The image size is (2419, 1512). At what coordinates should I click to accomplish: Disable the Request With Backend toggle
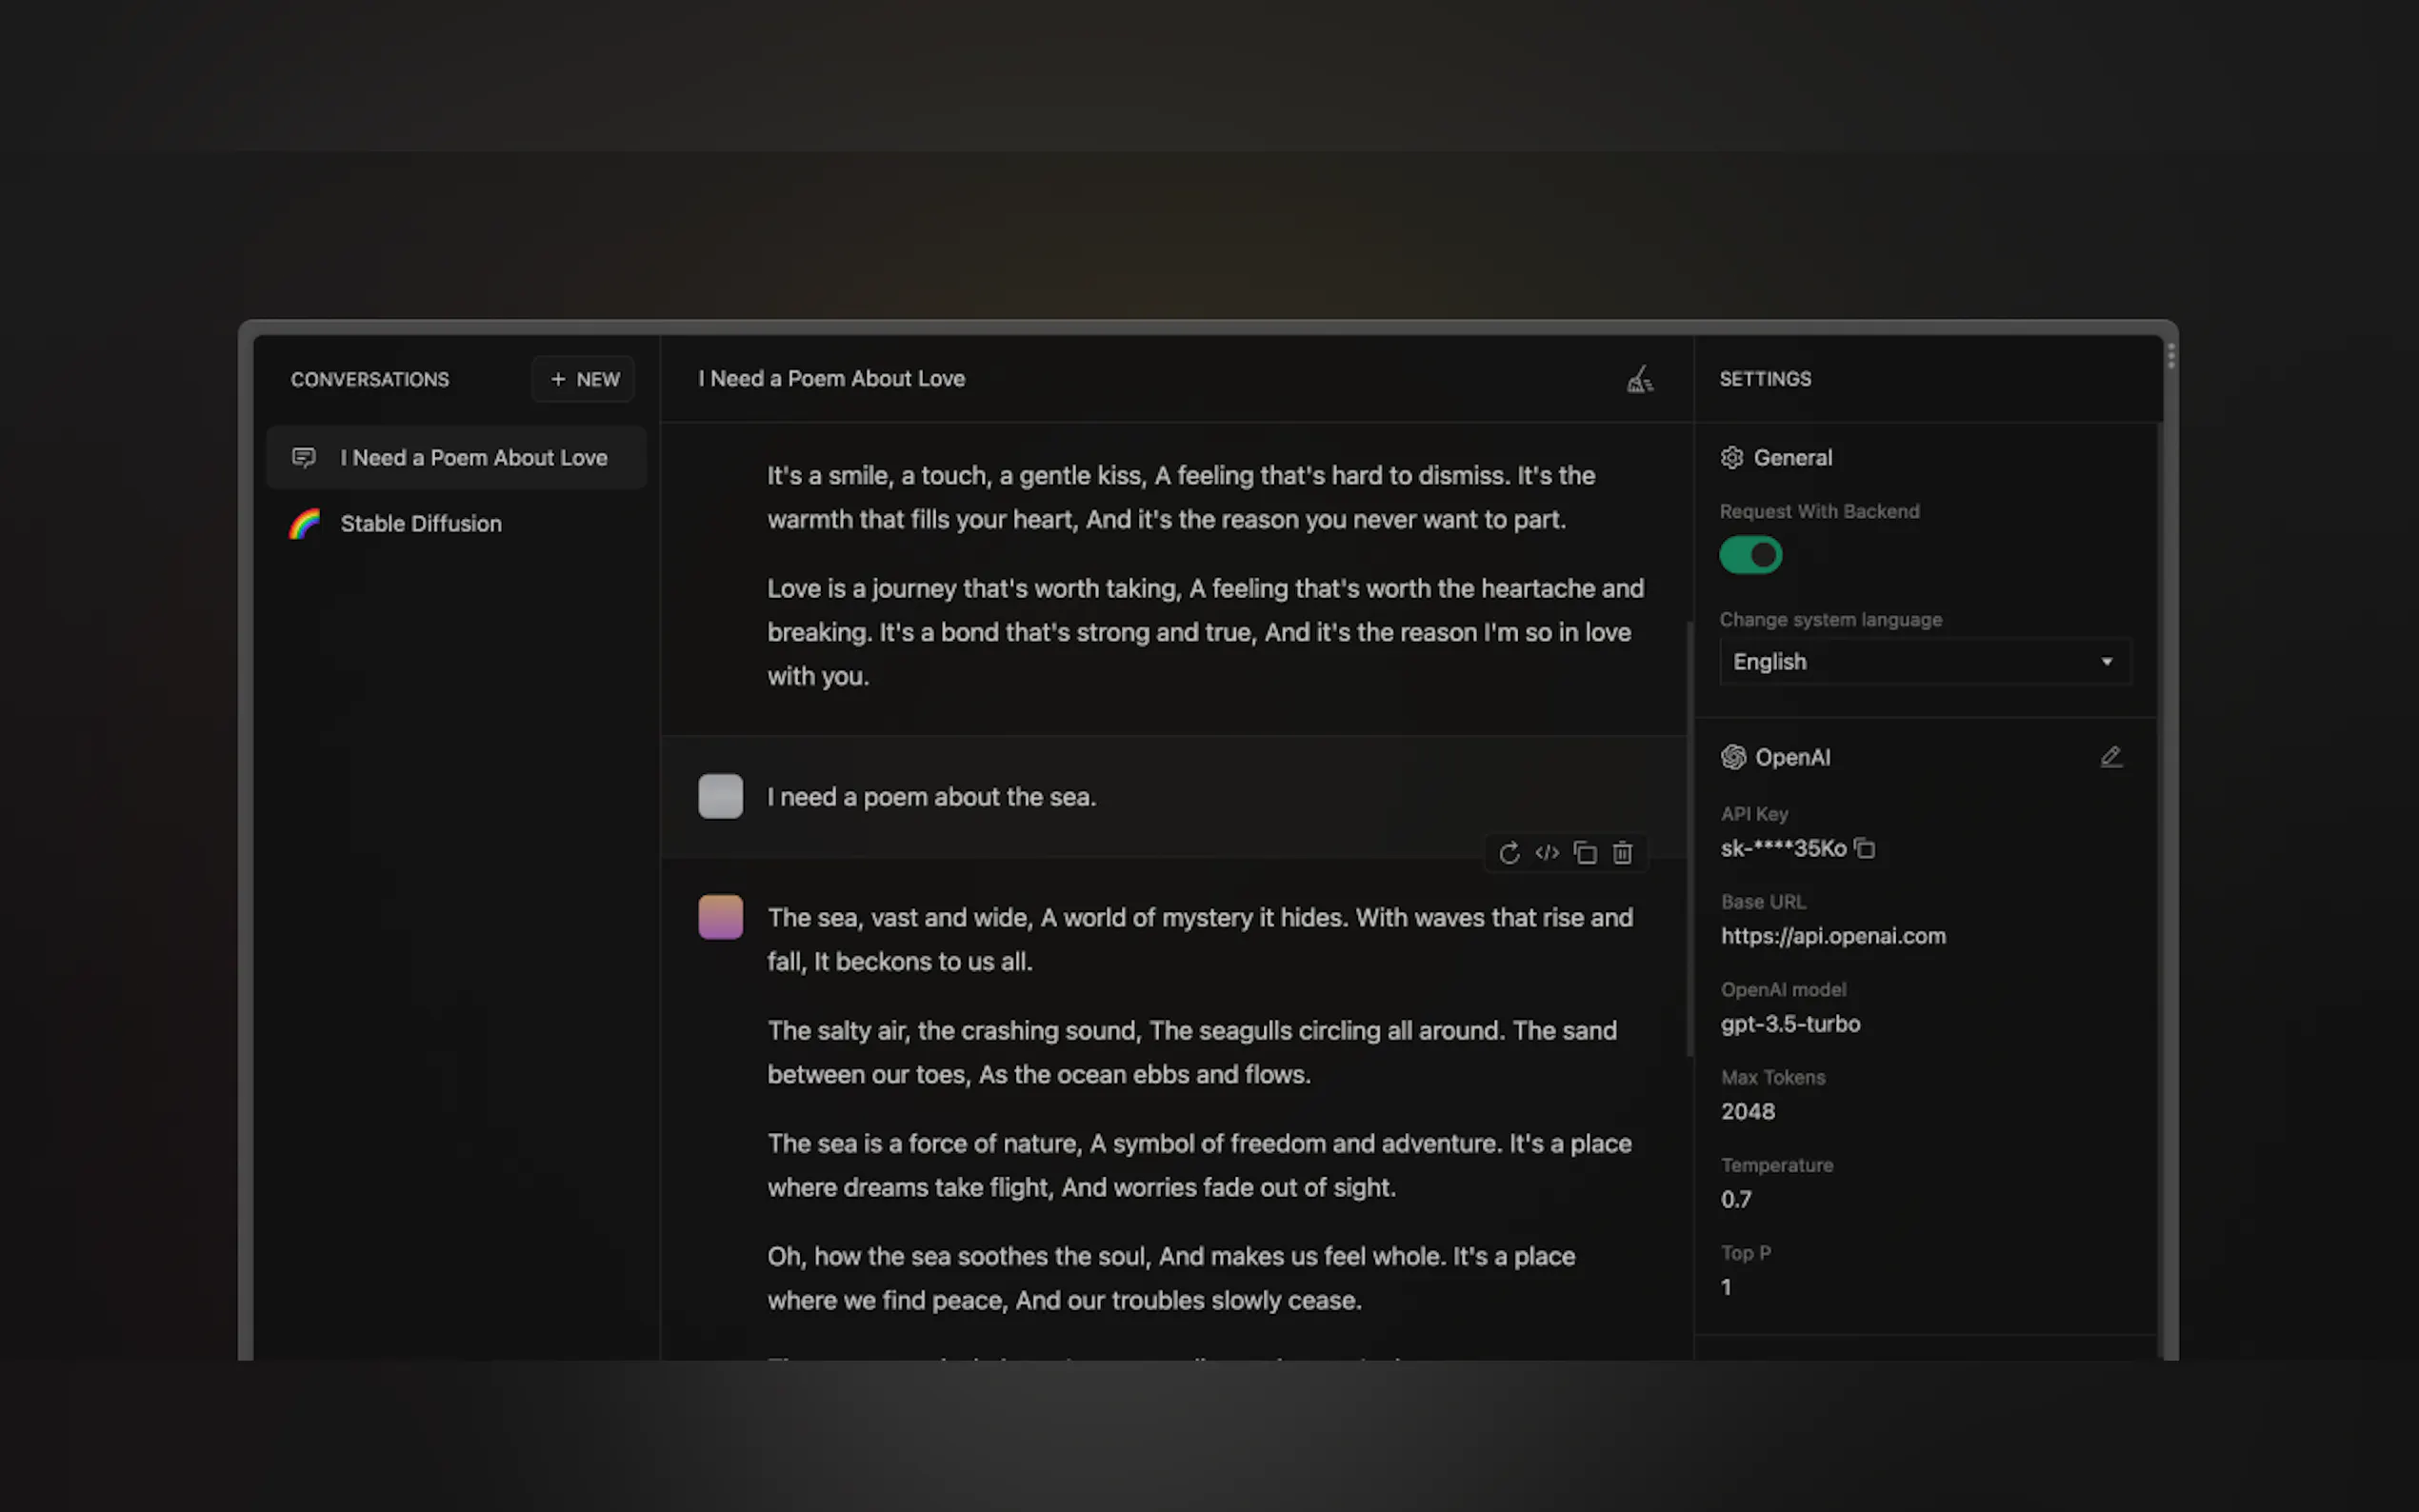[x=1750, y=555]
